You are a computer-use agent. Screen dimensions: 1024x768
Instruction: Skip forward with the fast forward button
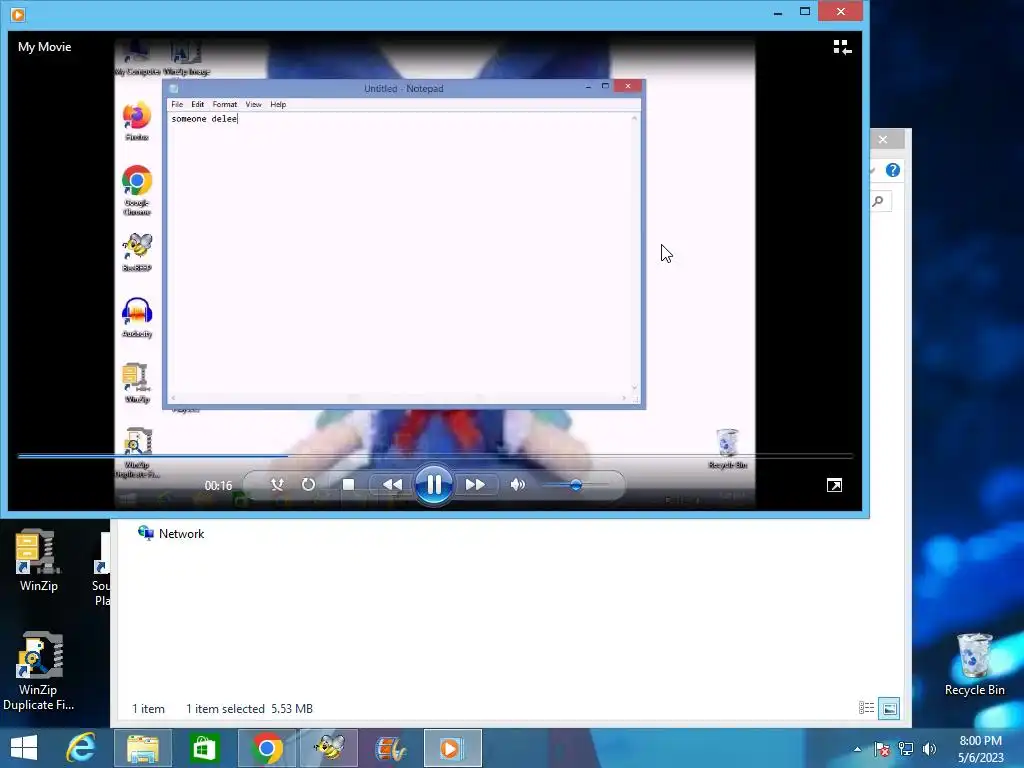click(475, 485)
